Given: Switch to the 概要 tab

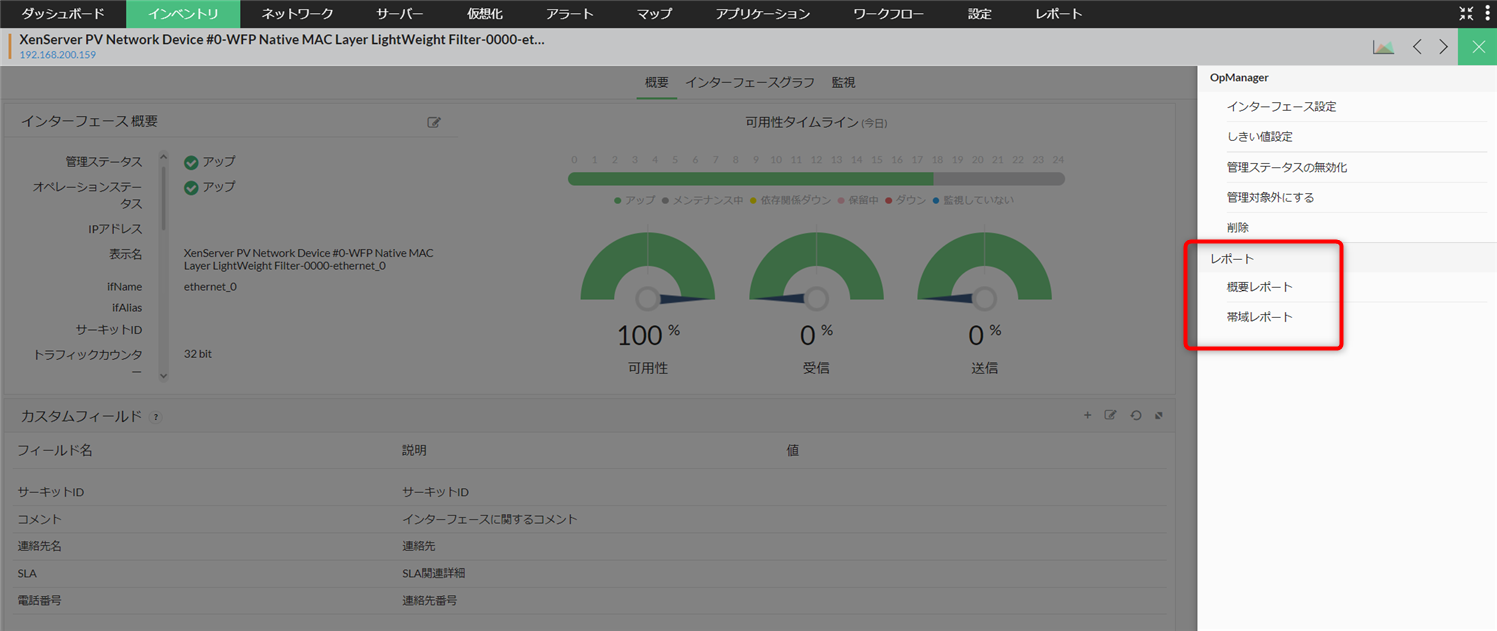Looking at the screenshot, I should (x=657, y=82).
